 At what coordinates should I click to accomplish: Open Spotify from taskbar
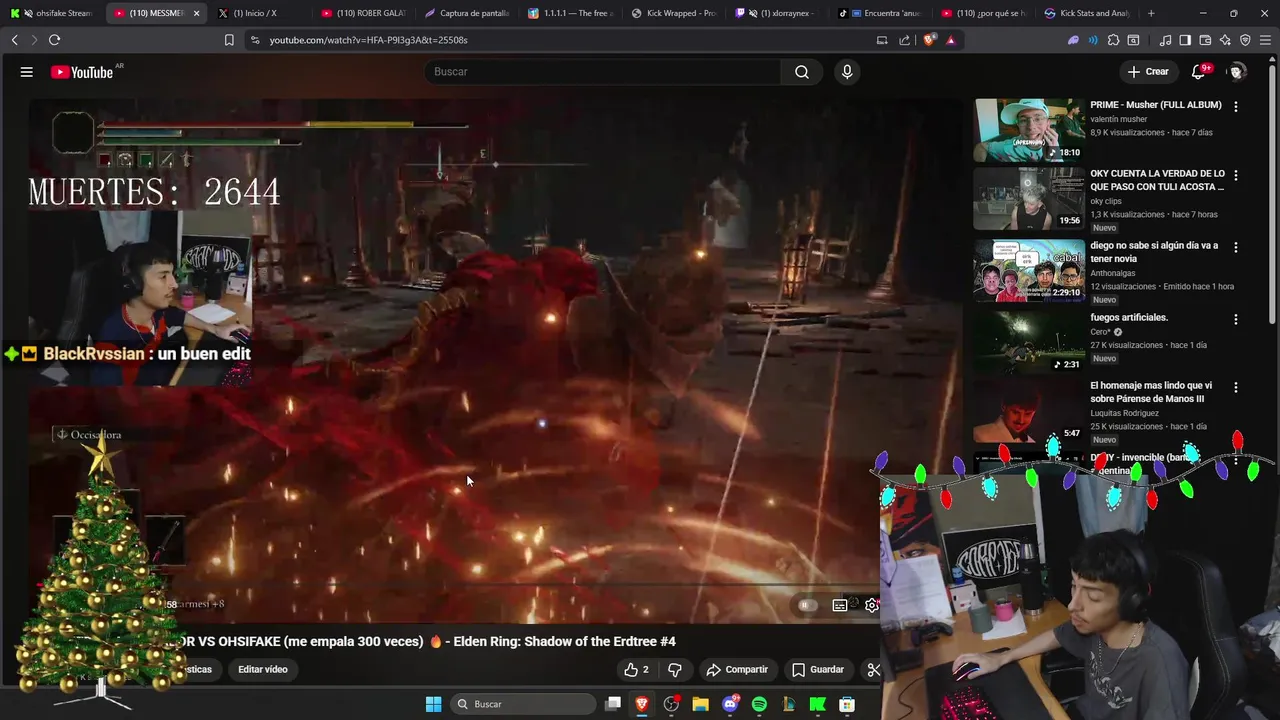coord(759,704)
